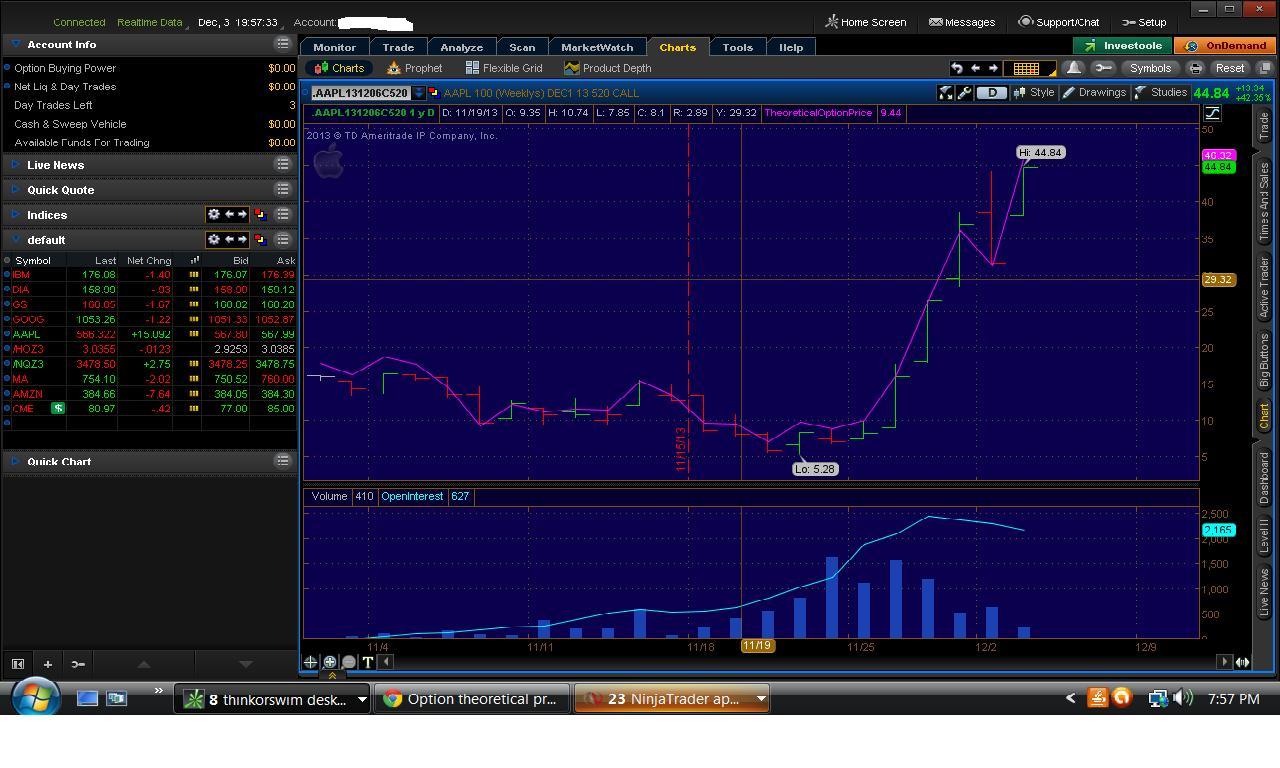Image resolution: width=1280 pixels, height=768 pixels.
Task: Click the zoom-in magnifier below chart
Action: (x=329, y=662)
